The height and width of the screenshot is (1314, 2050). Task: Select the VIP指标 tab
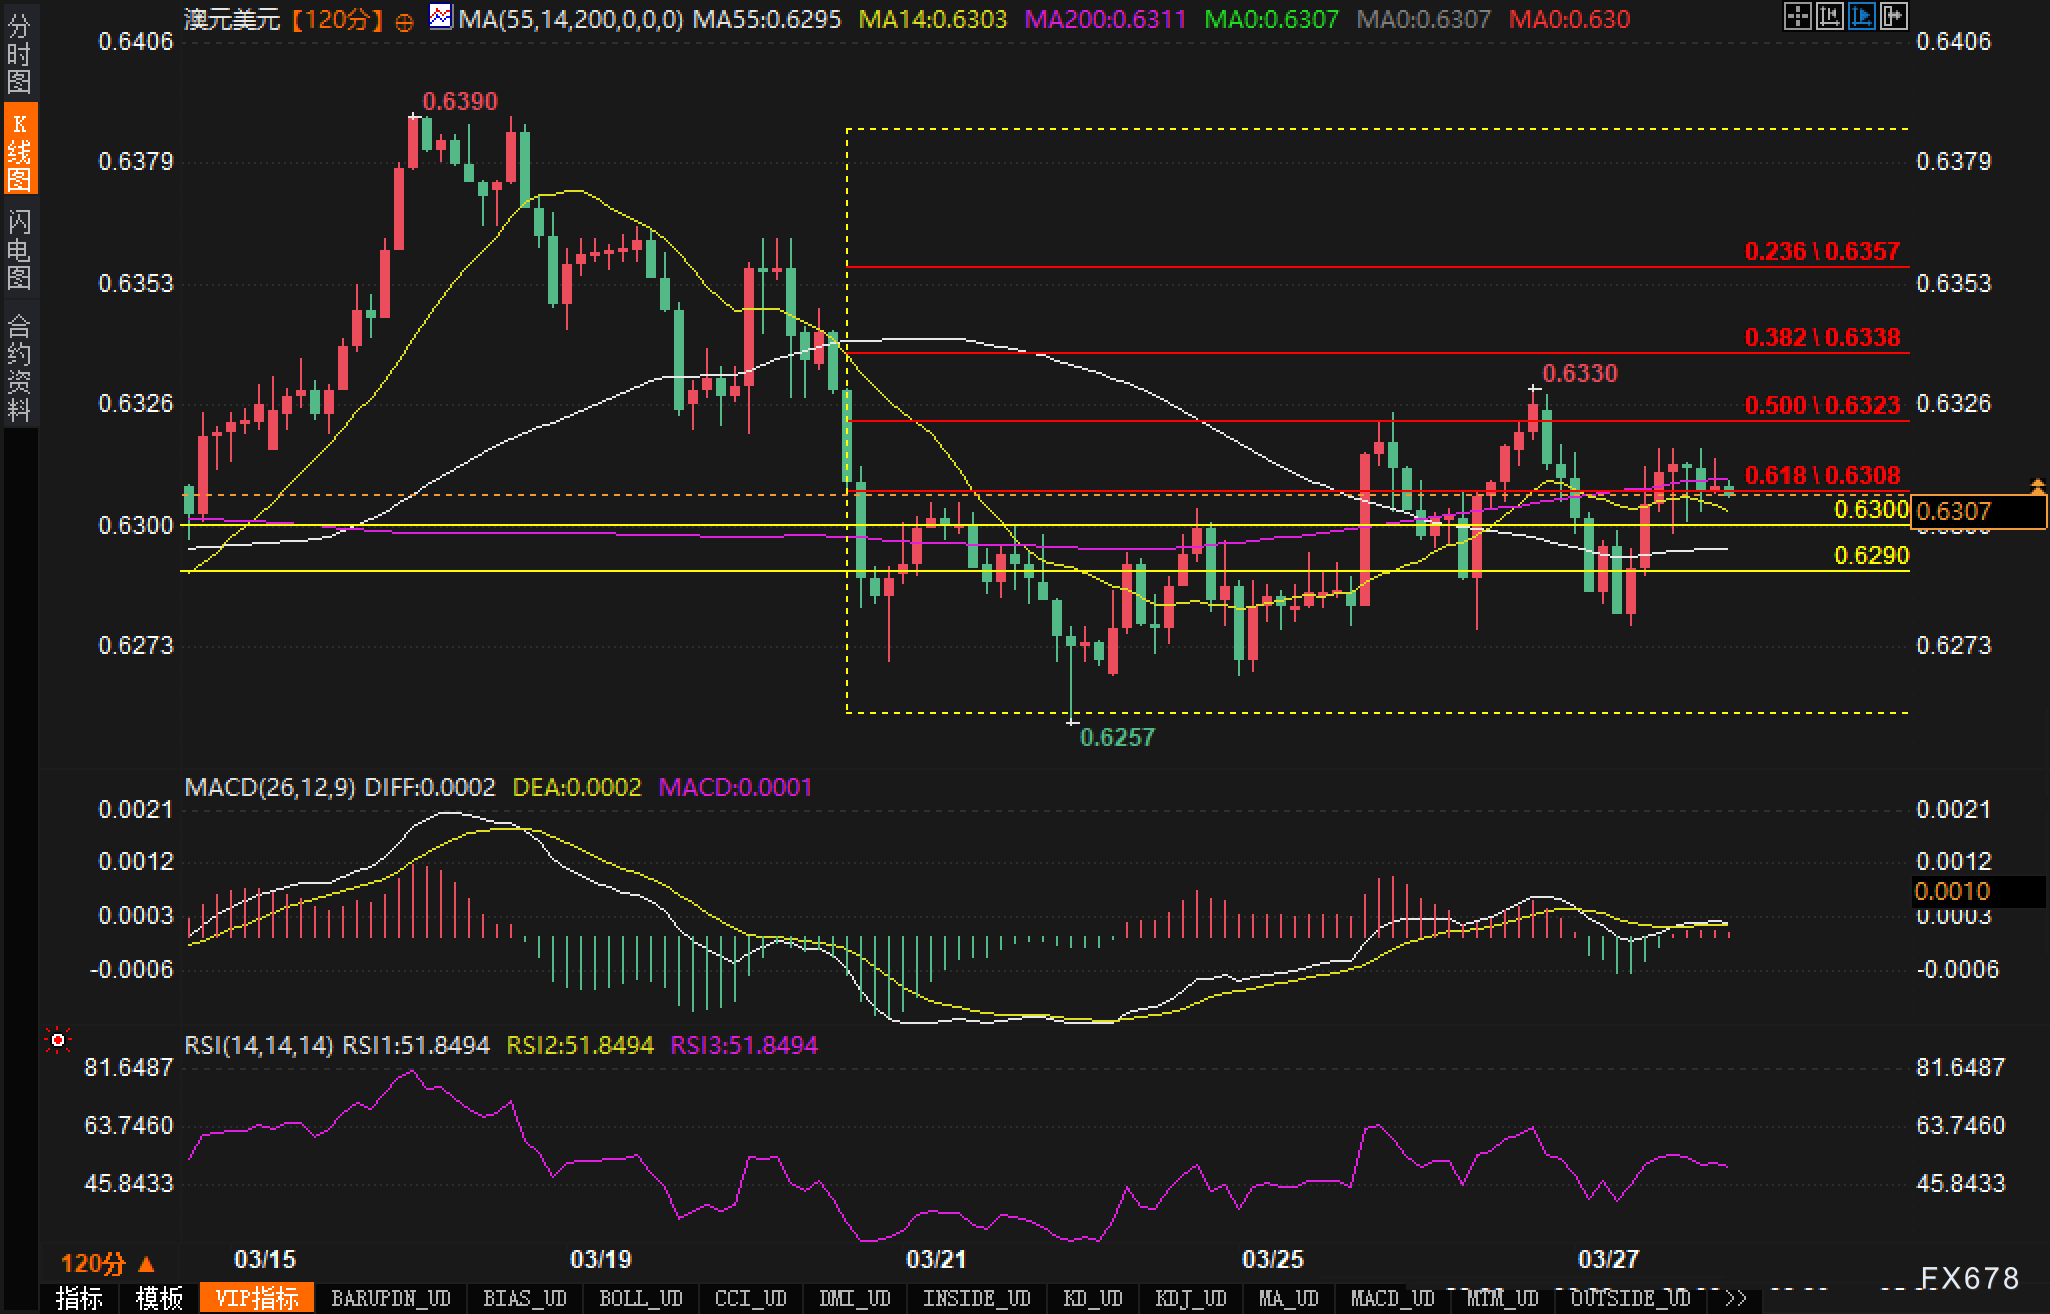[257, 1298]
